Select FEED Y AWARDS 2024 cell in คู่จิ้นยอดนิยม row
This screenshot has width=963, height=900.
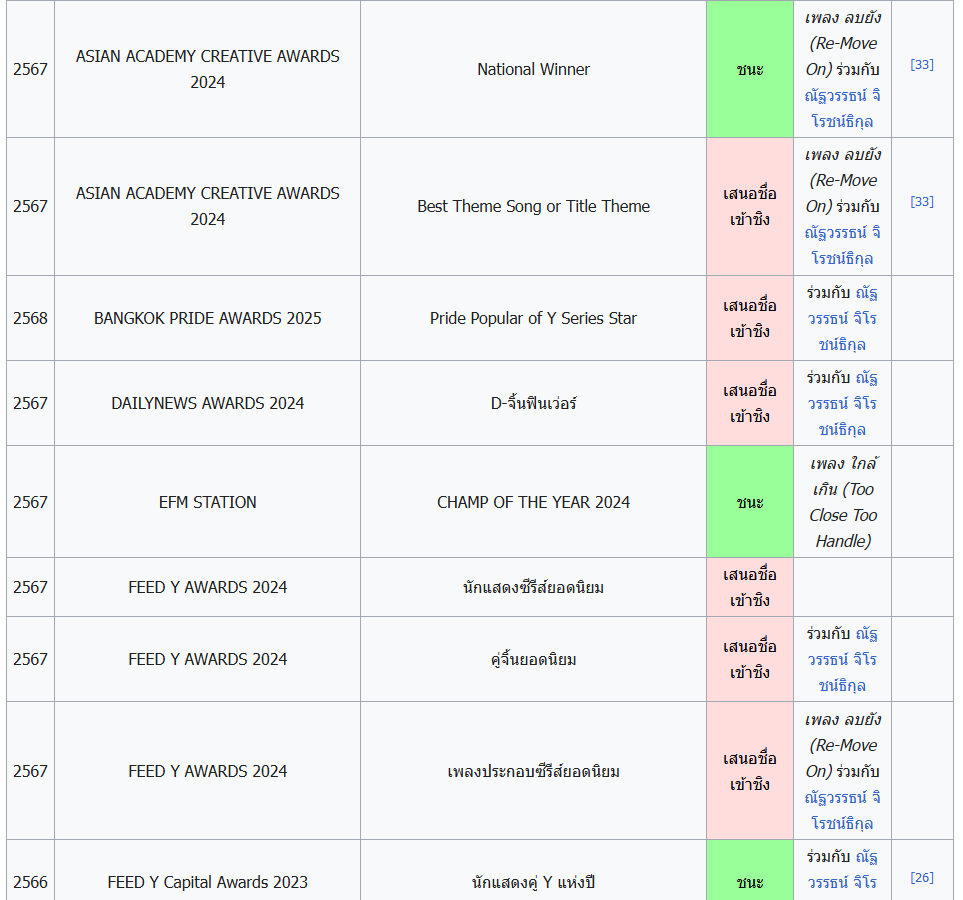[x=208, y=659]
